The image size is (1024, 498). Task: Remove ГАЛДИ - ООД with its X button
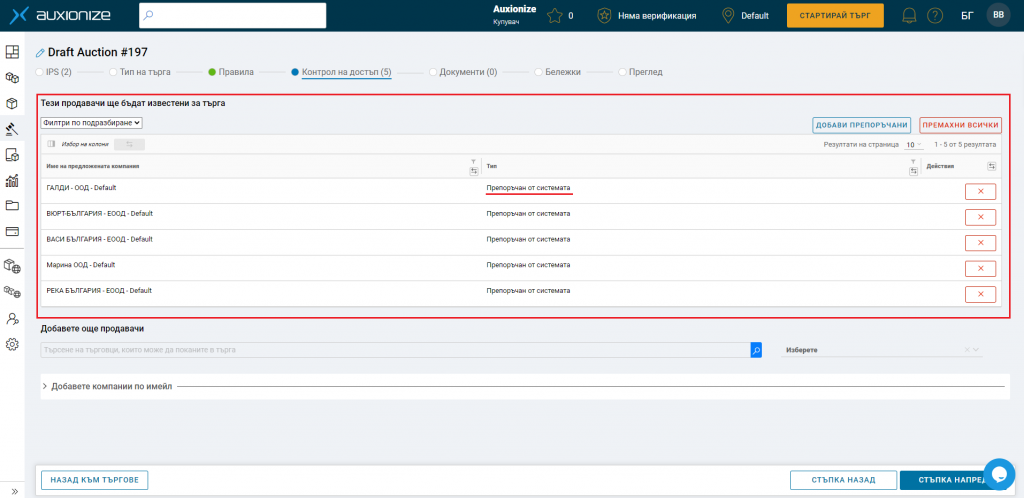pos(979,191)
